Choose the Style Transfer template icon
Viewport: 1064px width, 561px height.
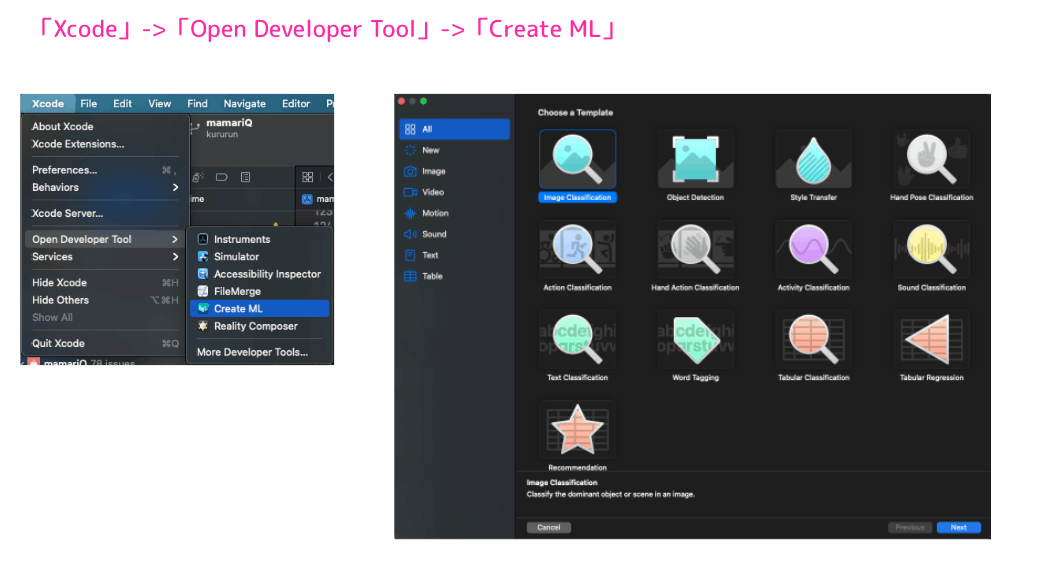[x=813, y=159]
